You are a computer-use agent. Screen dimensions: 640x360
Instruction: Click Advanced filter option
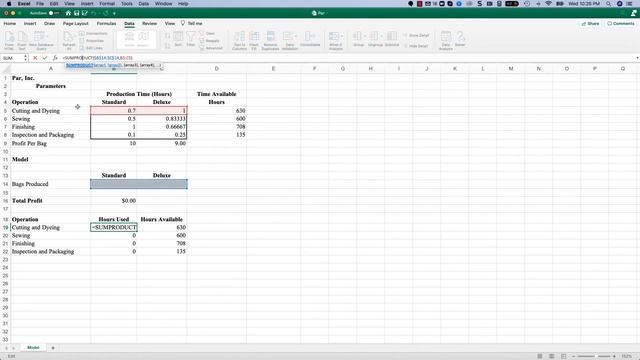coord(211,48)
